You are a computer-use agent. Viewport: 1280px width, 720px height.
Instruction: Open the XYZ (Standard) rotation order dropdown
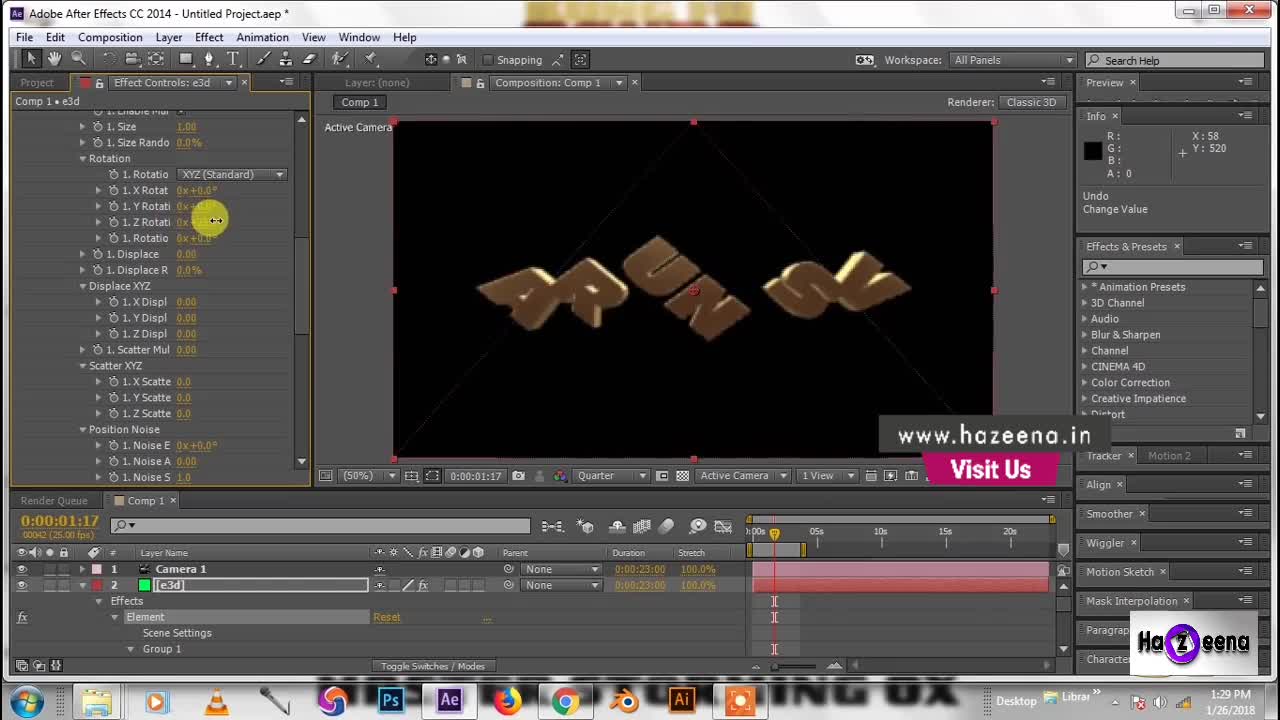(233, 175)
